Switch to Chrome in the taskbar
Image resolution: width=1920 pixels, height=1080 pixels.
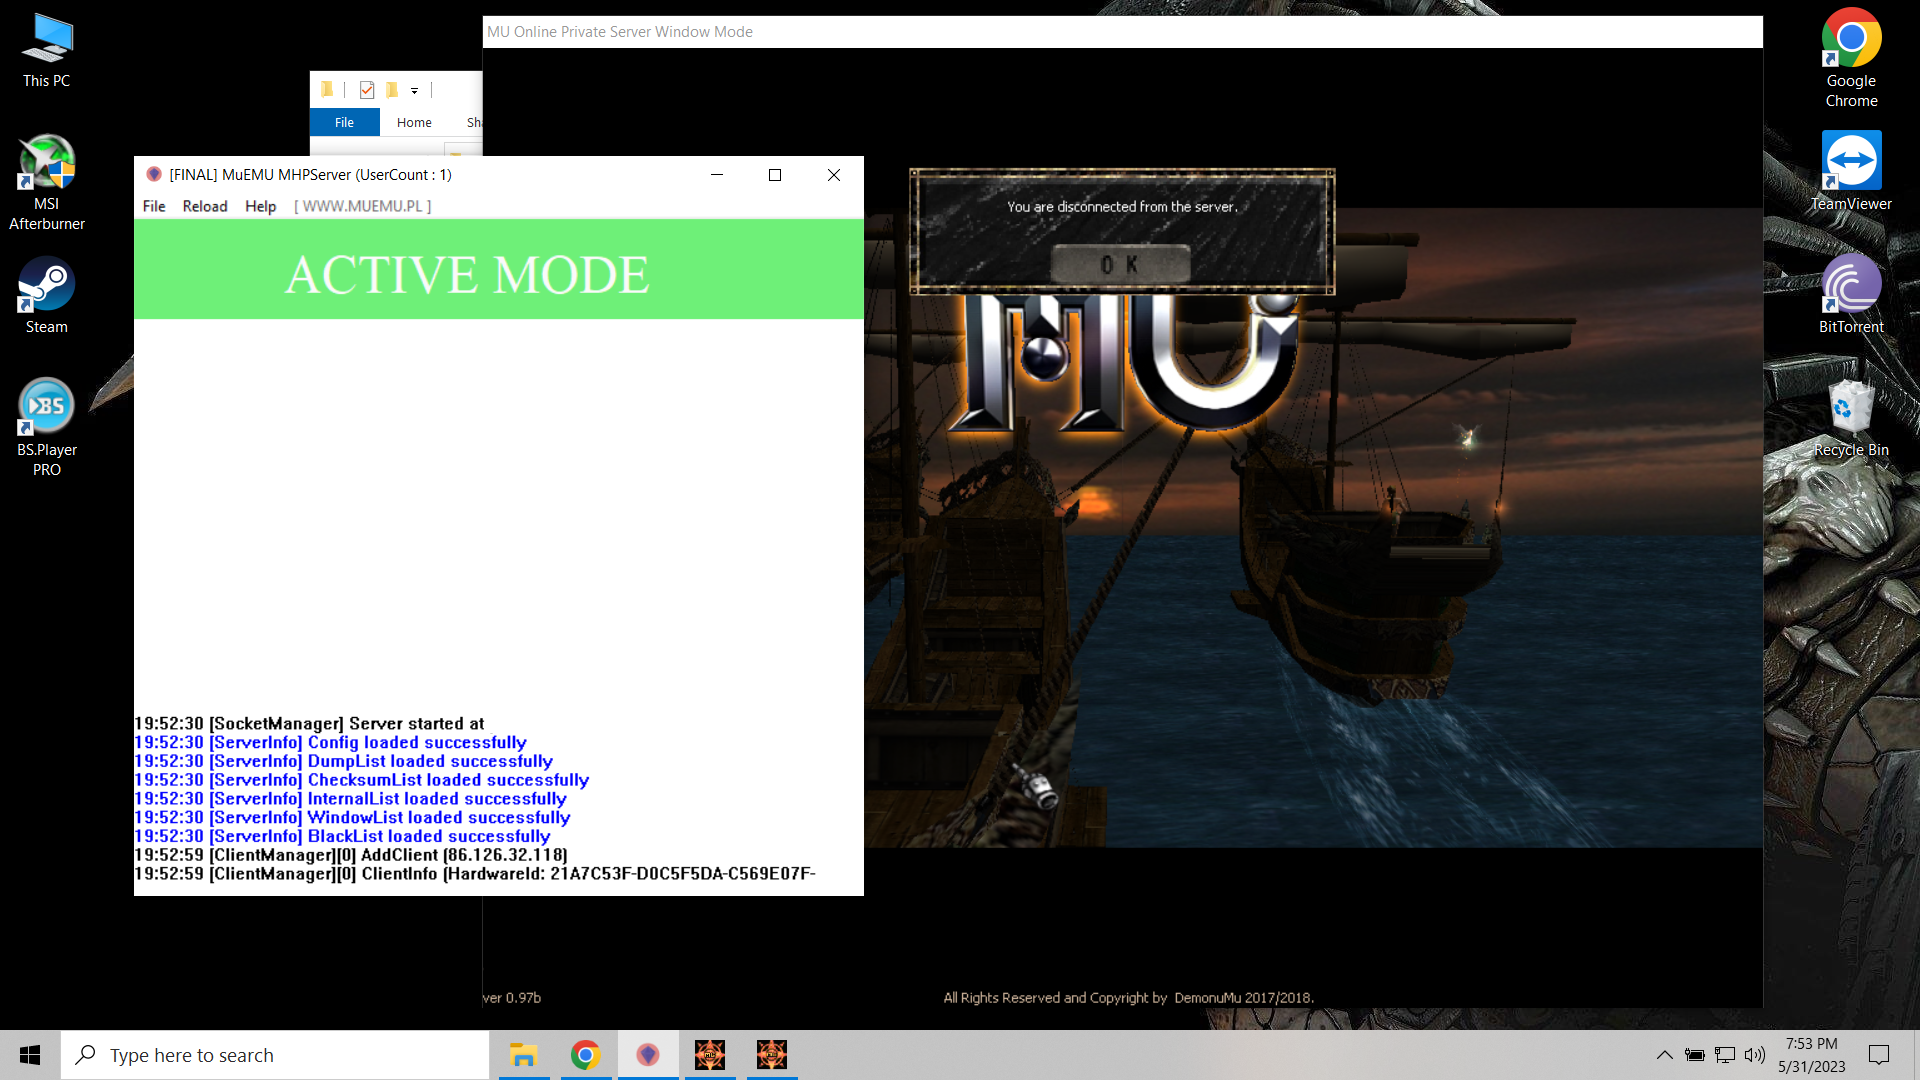(586, 1055)
